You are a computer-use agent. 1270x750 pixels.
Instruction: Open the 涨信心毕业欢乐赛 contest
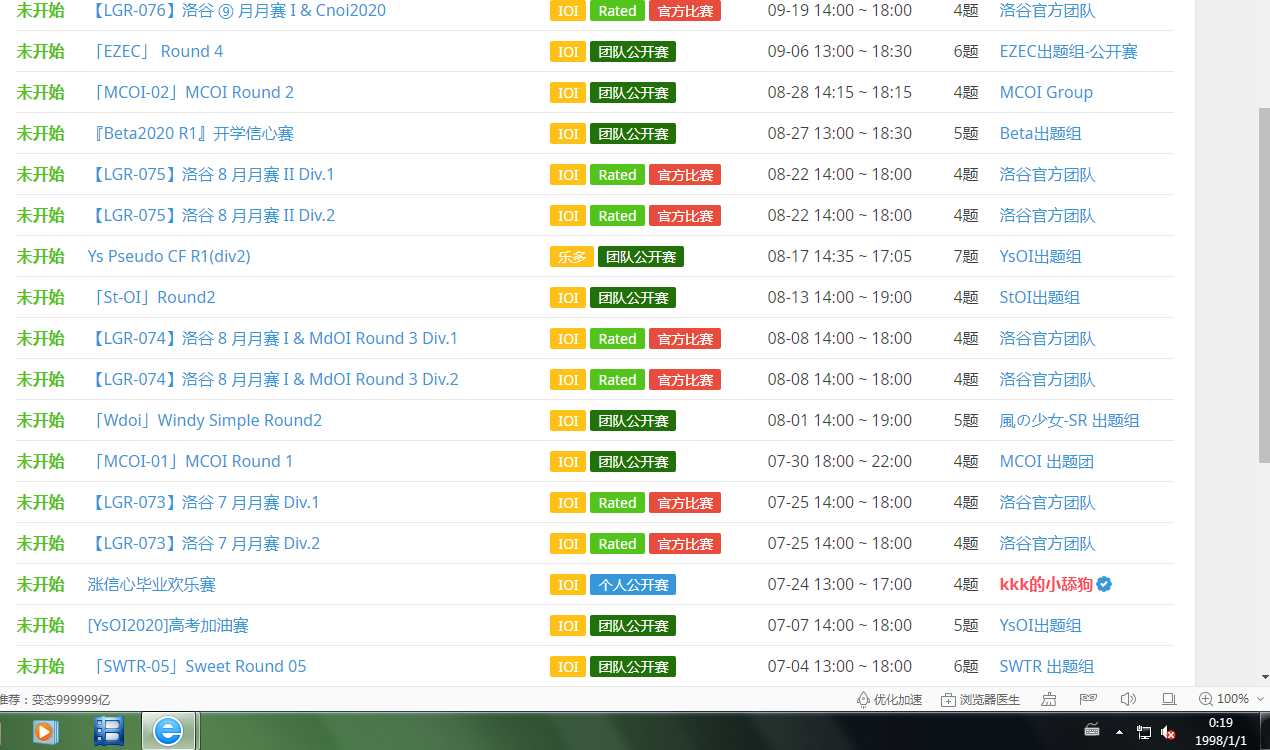coord(152,584)
